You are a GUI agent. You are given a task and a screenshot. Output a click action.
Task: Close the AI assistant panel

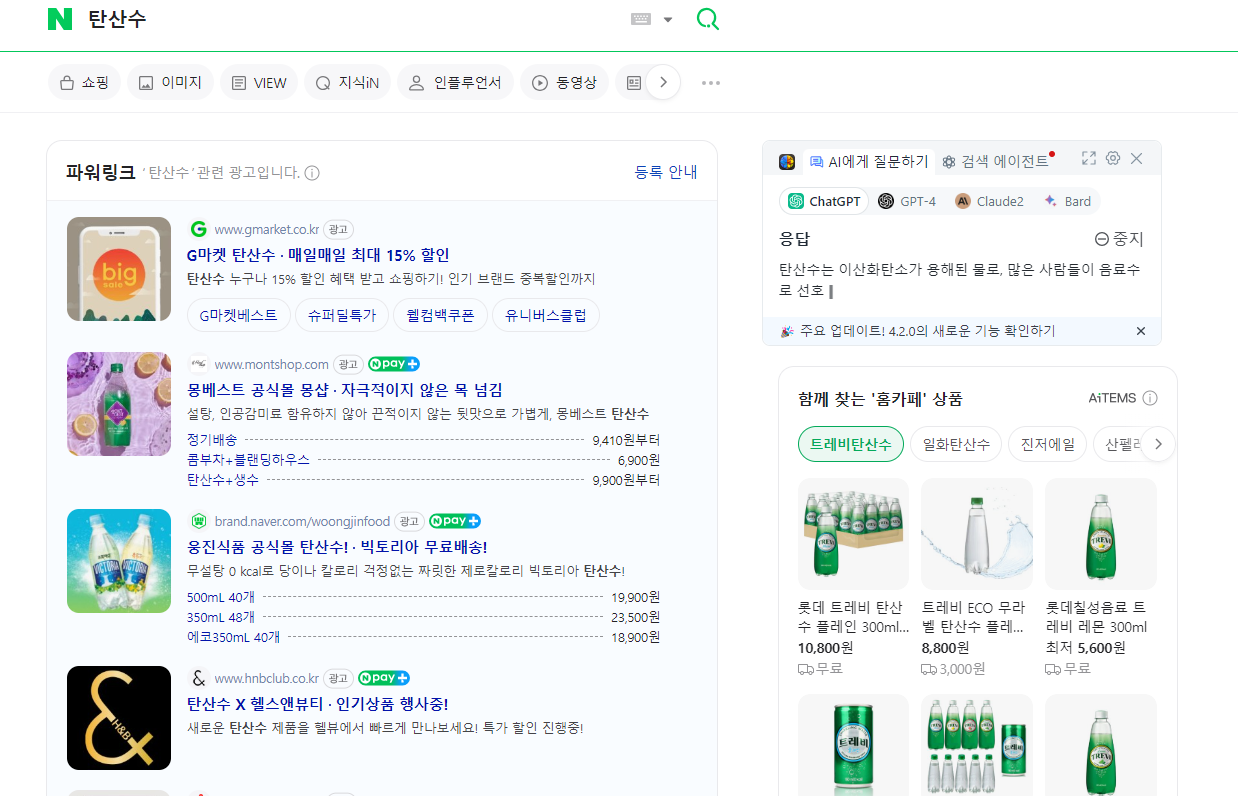[x=1137, y=159]
